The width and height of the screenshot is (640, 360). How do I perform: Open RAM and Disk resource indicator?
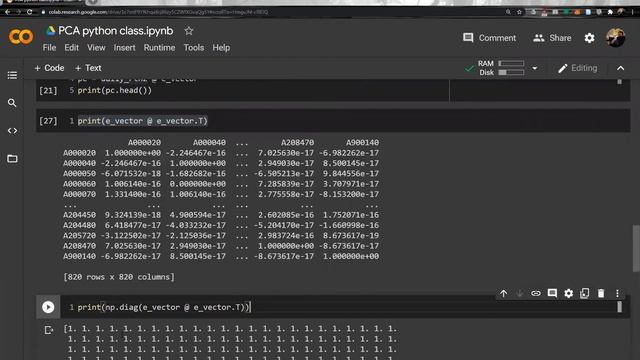501,68
